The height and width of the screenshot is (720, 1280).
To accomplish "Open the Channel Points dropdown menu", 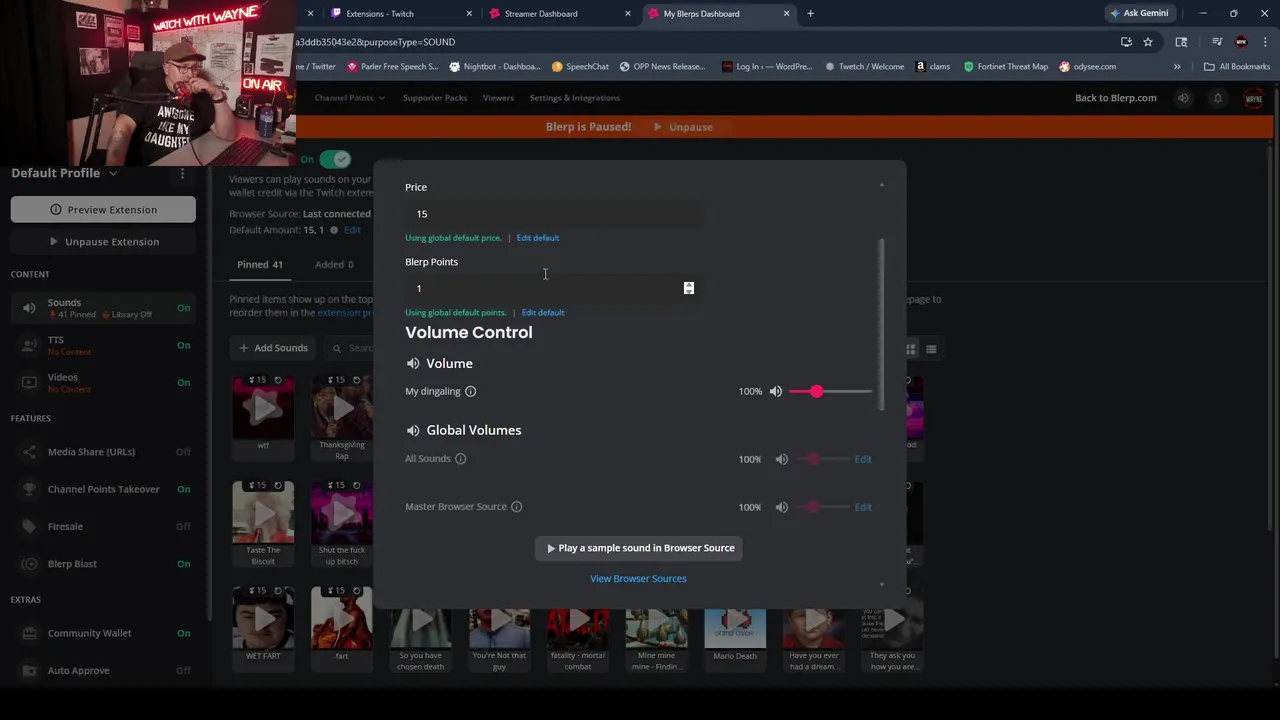I will tap(349, 98).
